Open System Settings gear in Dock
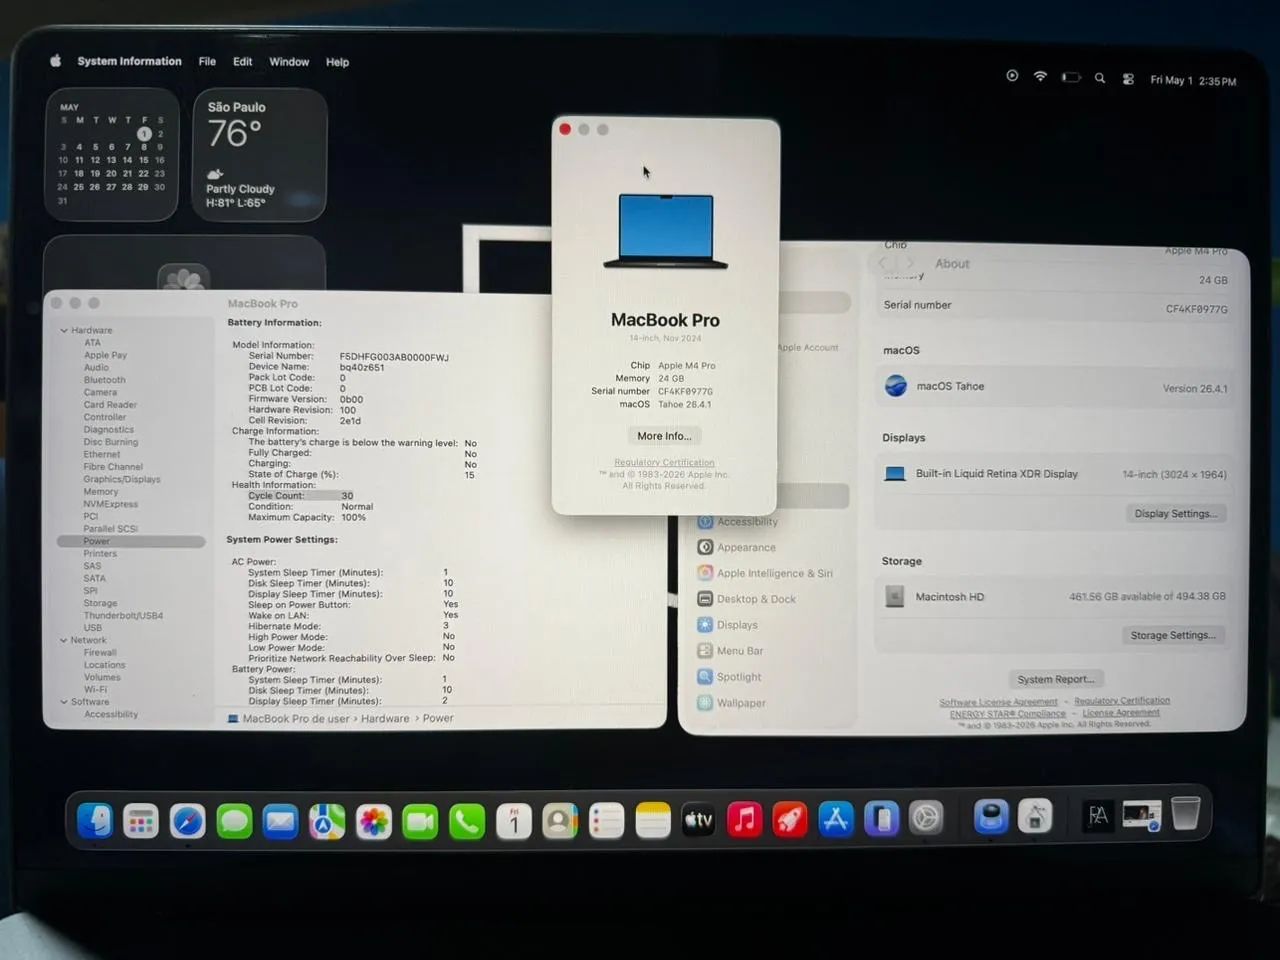This screenshot has width=1280, height=960. coord(927,819)
